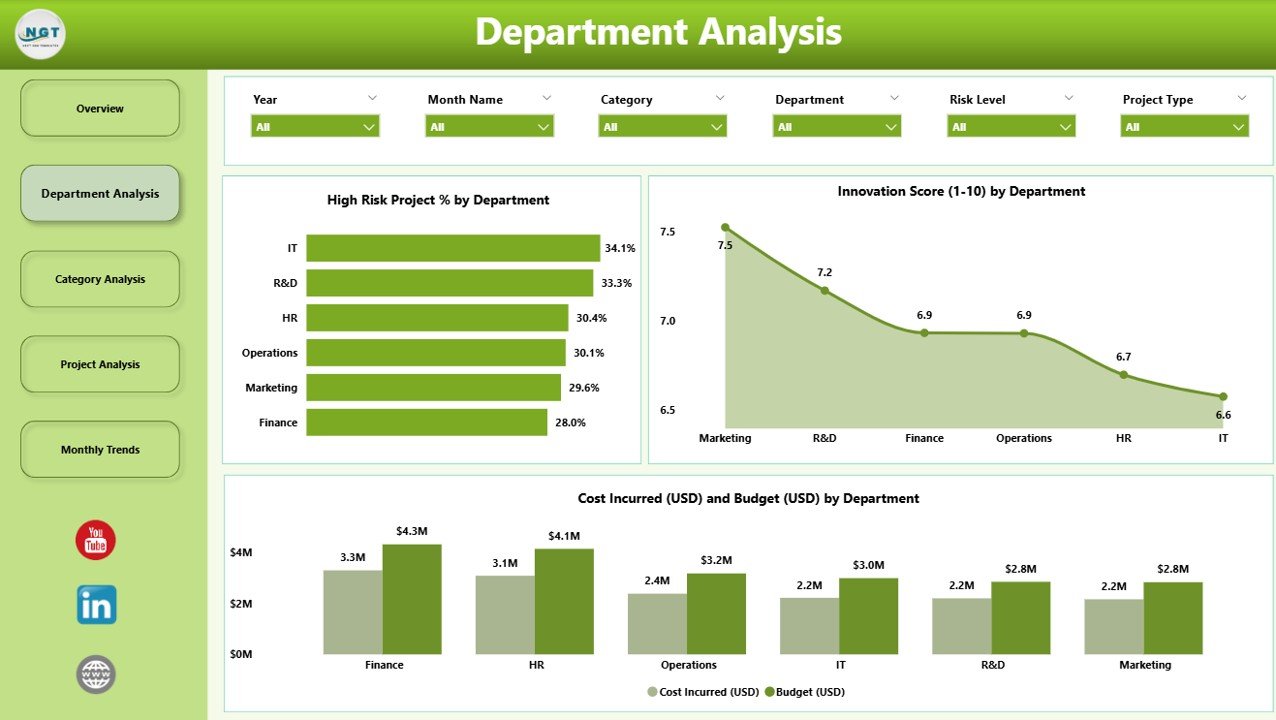The width and height of the screenshot is (1276, 720).
Task: Expand the Month Name filter dropdown
Action: (489, 125)
